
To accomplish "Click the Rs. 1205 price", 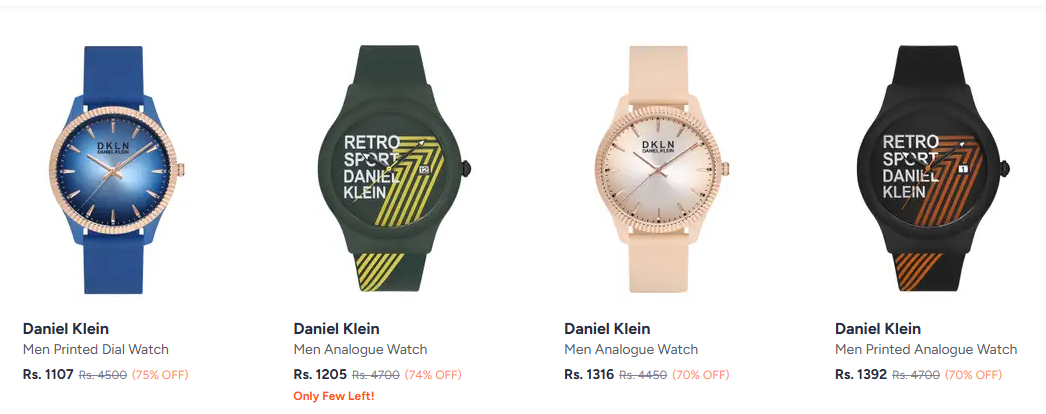I will tap(320, 375).
